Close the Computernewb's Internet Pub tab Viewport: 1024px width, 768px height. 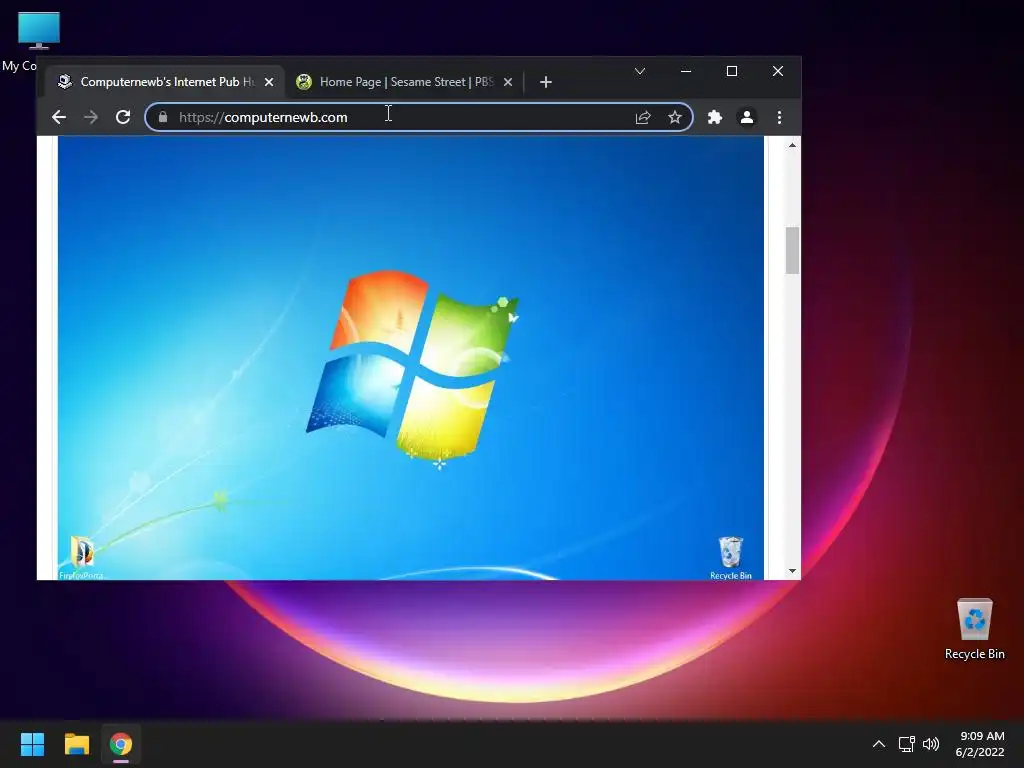click(269, 82)
